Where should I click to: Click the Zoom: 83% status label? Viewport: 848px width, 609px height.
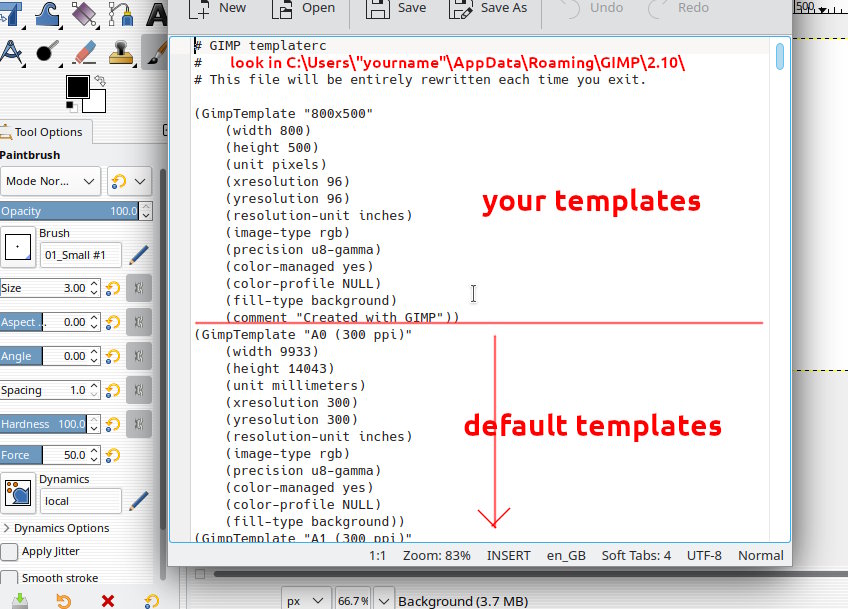436,555
